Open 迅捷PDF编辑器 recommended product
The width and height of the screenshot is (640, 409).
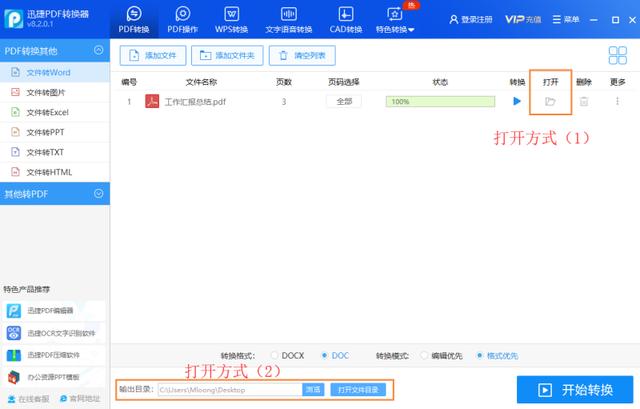point(53,311)
